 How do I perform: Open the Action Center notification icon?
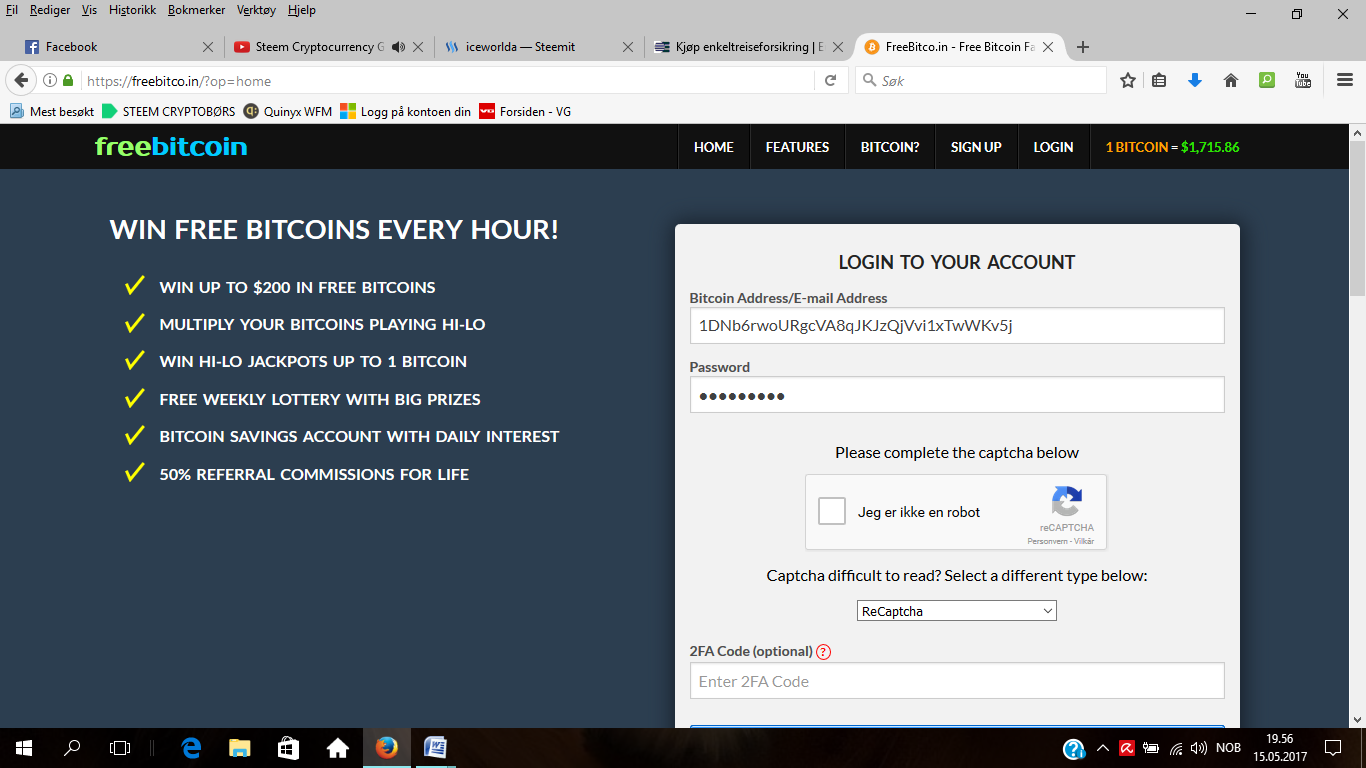tap(1333, 748)
